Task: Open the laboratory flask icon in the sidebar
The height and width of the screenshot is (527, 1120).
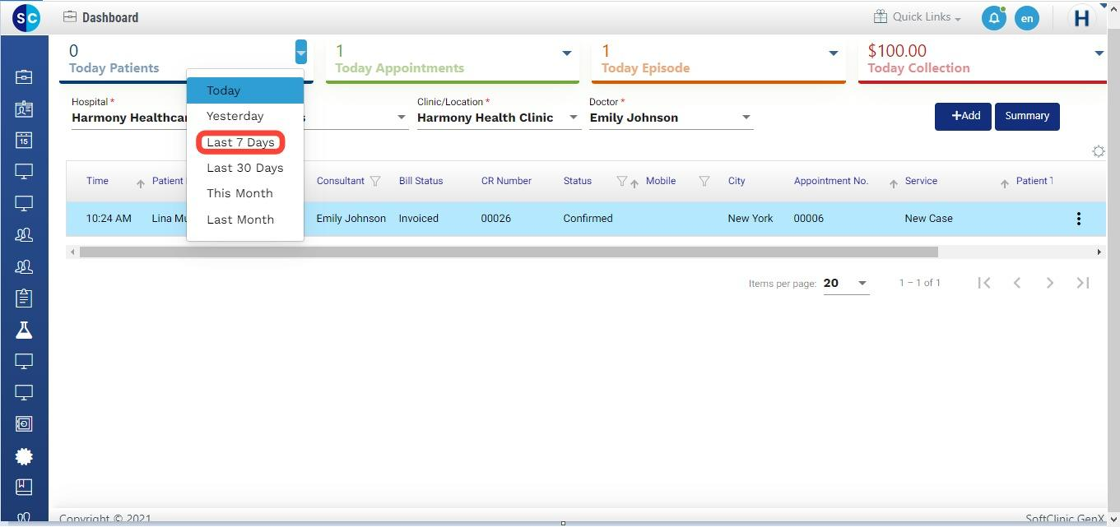Action: (24, 330)
